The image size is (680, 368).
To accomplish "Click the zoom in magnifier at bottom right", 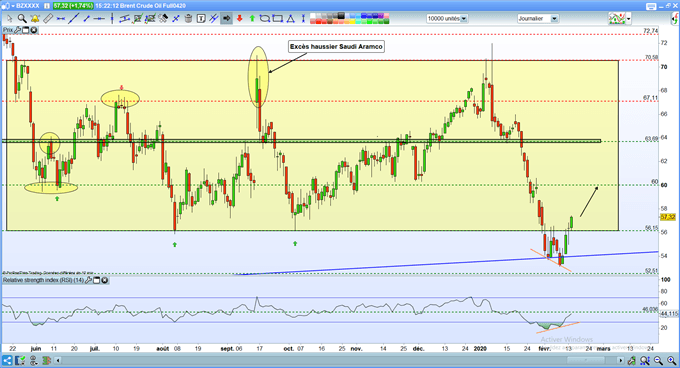I will (x=672, y=360).
